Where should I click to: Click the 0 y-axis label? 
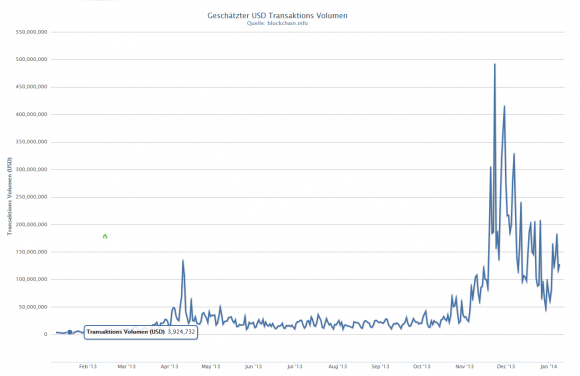coord(45,334)
